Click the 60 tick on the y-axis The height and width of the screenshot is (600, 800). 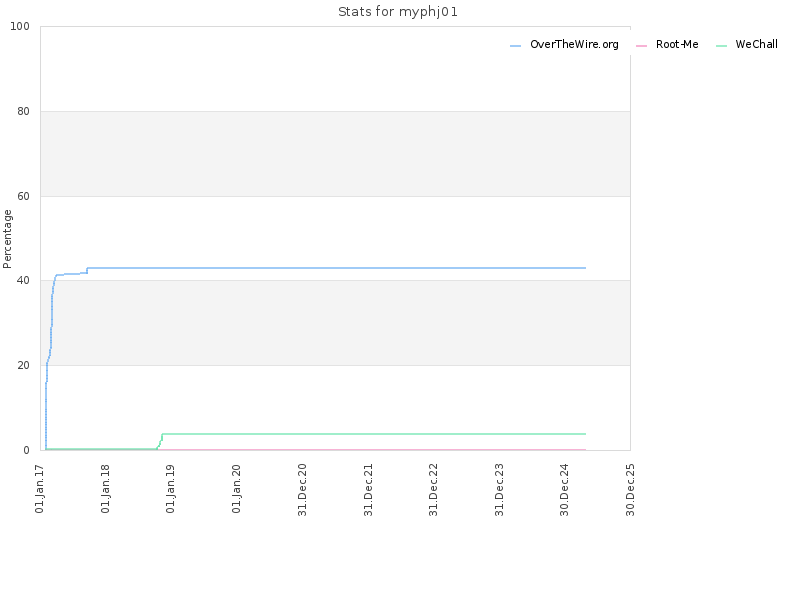[23, 196]
